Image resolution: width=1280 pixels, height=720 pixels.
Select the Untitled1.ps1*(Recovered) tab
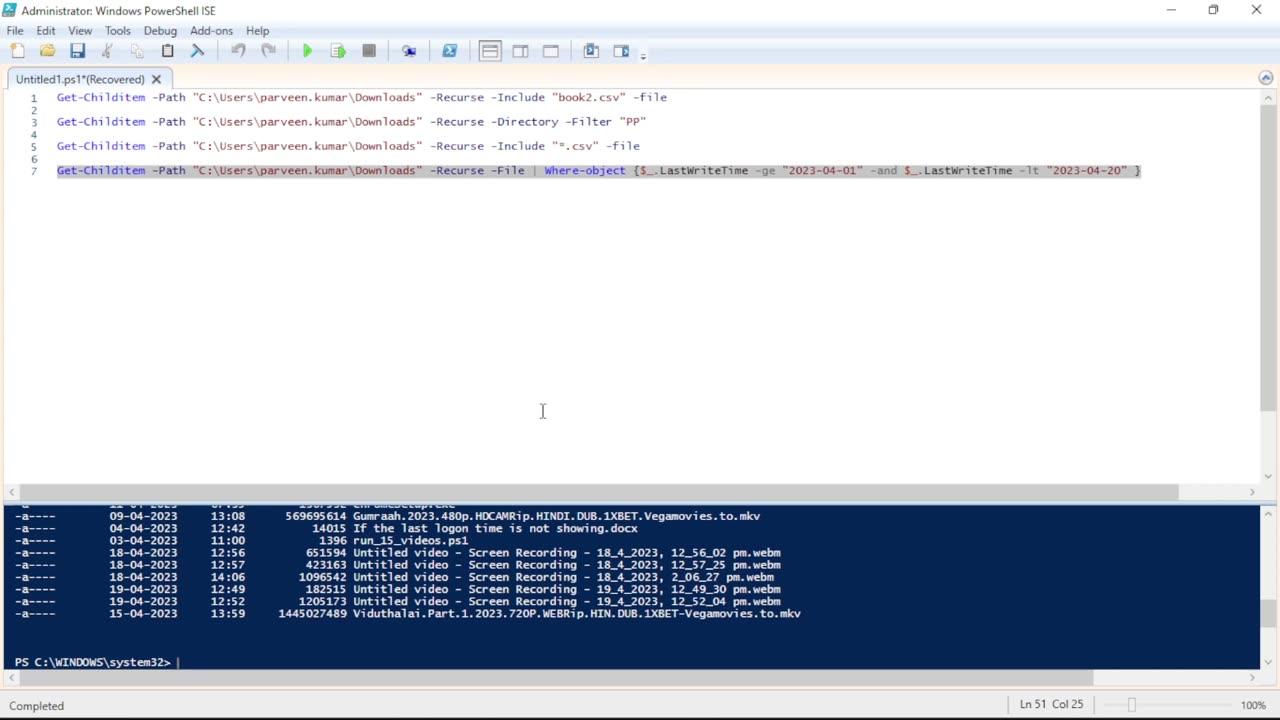(x=80, y=79)
